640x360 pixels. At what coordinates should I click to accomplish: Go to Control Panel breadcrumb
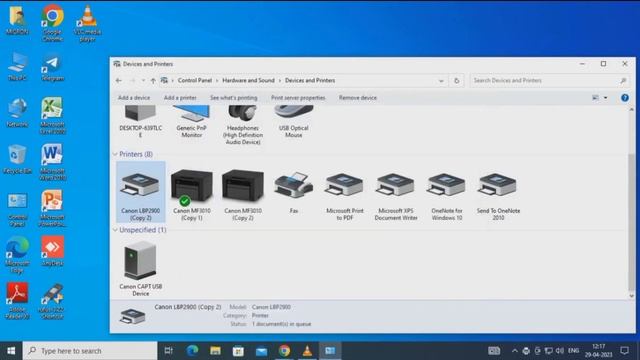click(195, 80)
